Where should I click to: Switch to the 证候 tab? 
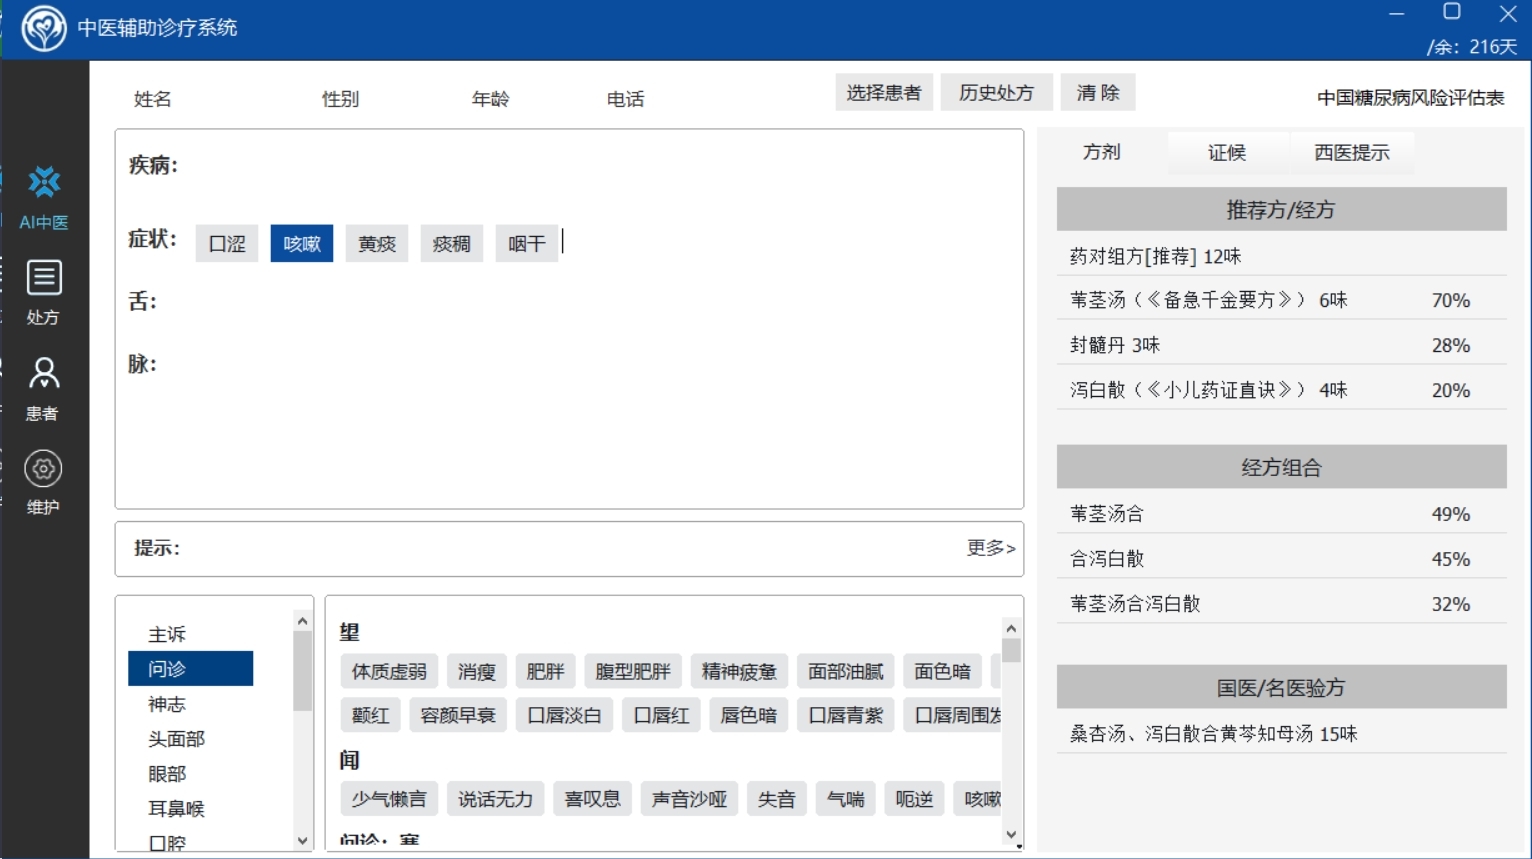[1227, 153]
